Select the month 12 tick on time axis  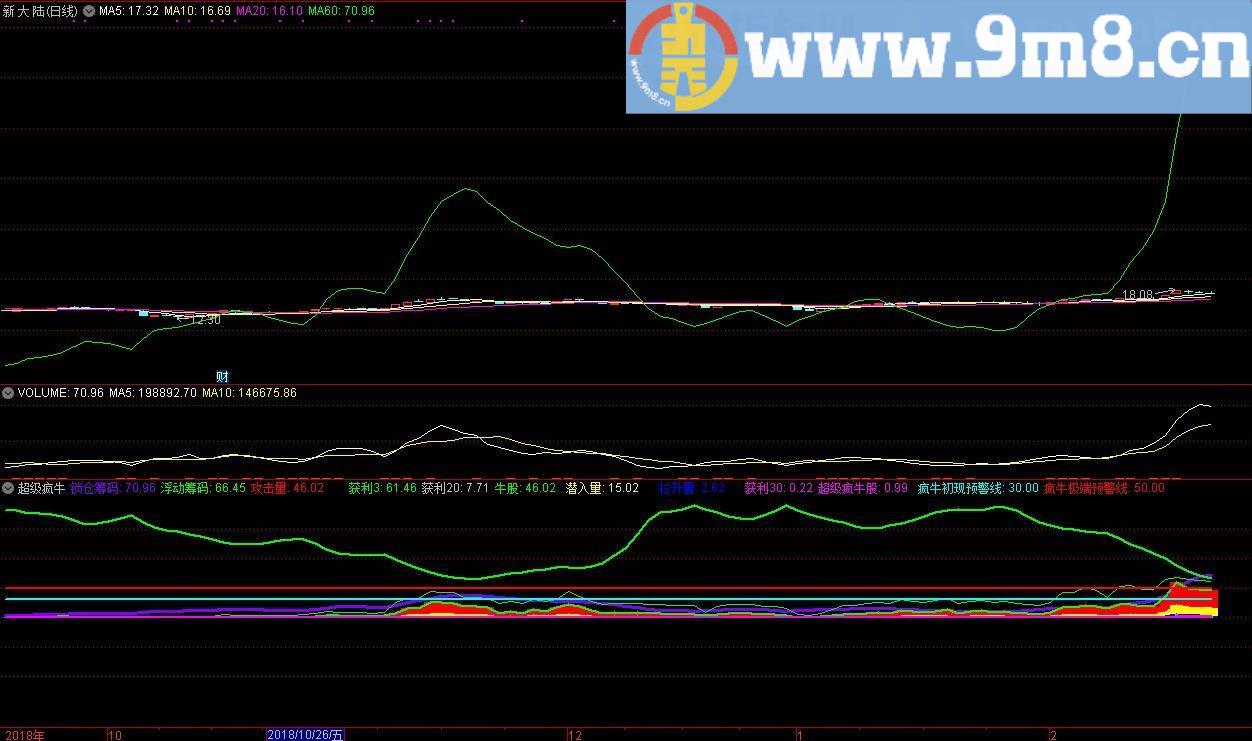point(574,735)
